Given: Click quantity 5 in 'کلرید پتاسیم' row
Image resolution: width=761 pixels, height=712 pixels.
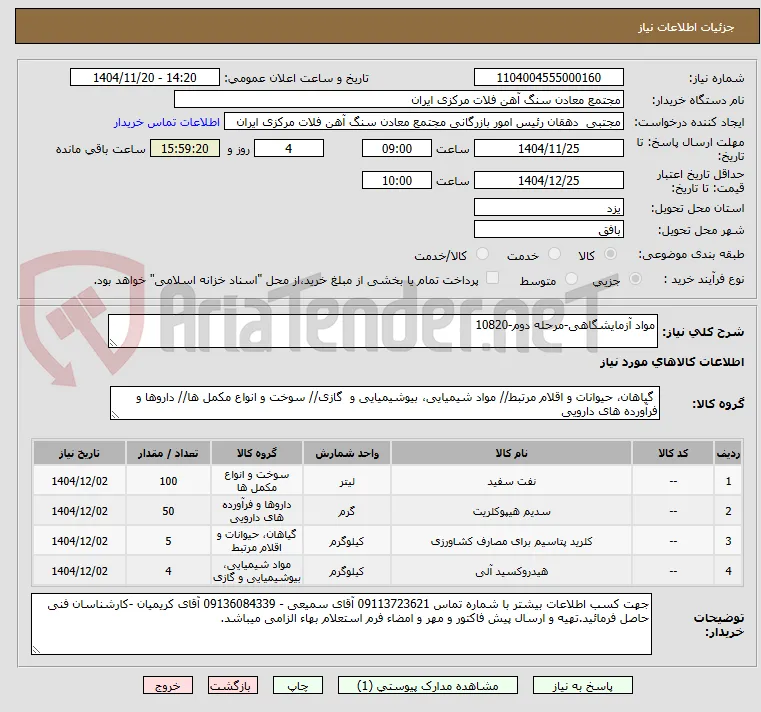Looking at the screenshot, I should pos(168,541).
